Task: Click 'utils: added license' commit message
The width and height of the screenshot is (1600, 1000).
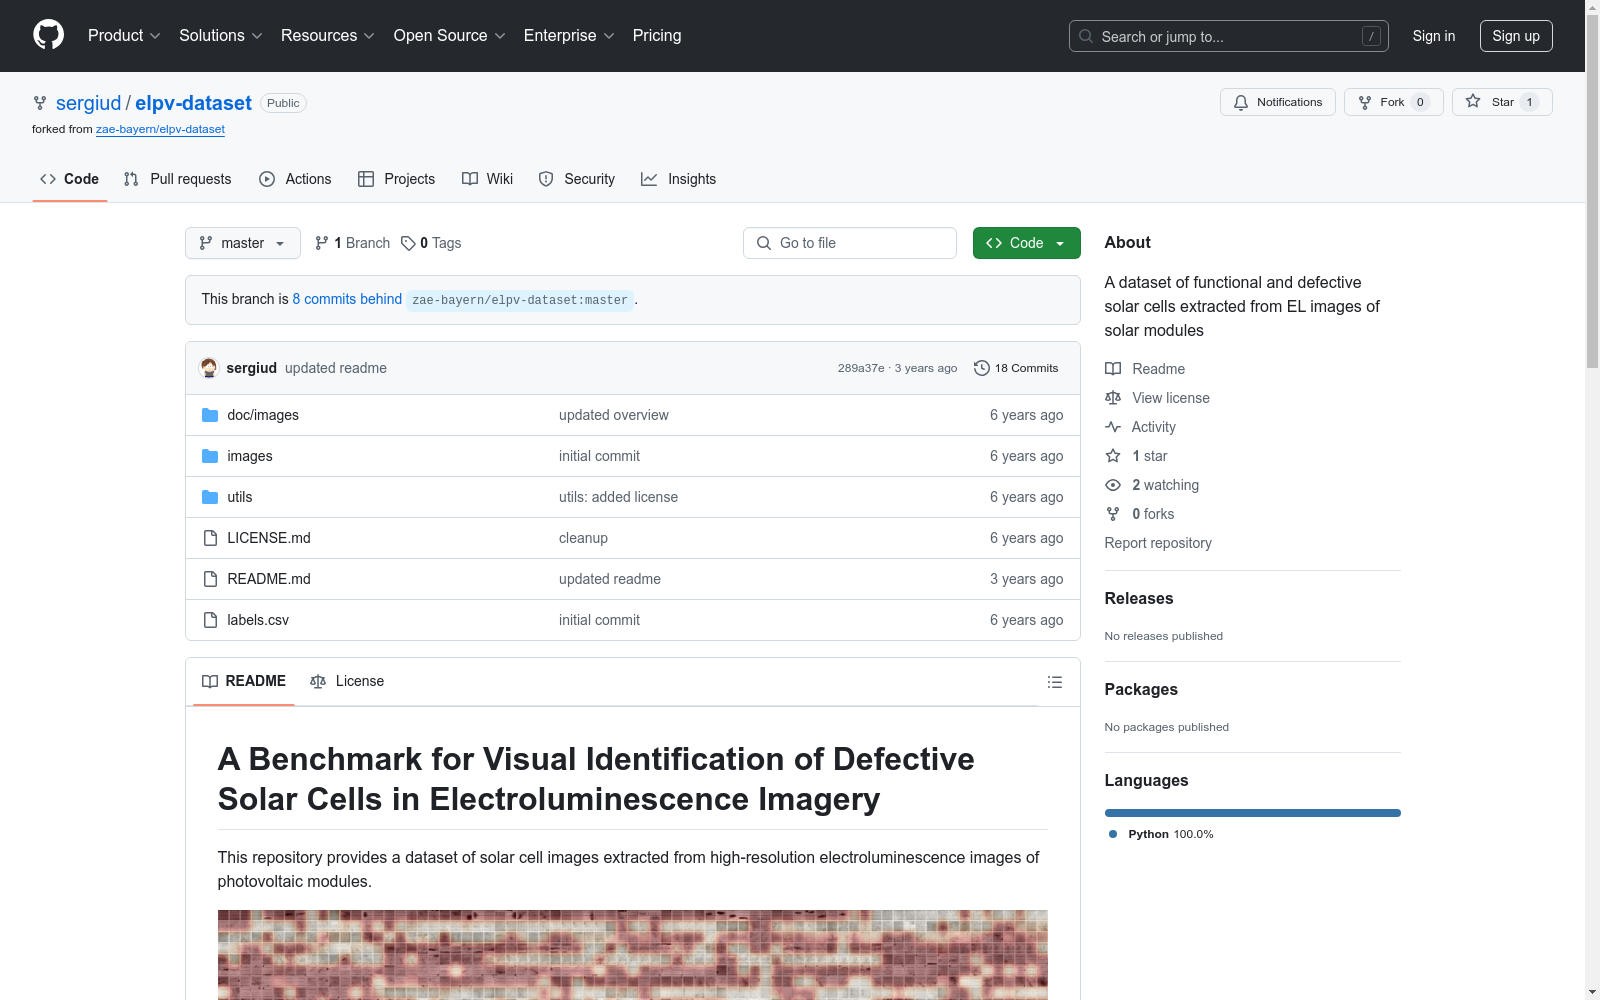Action: [618, 497]
